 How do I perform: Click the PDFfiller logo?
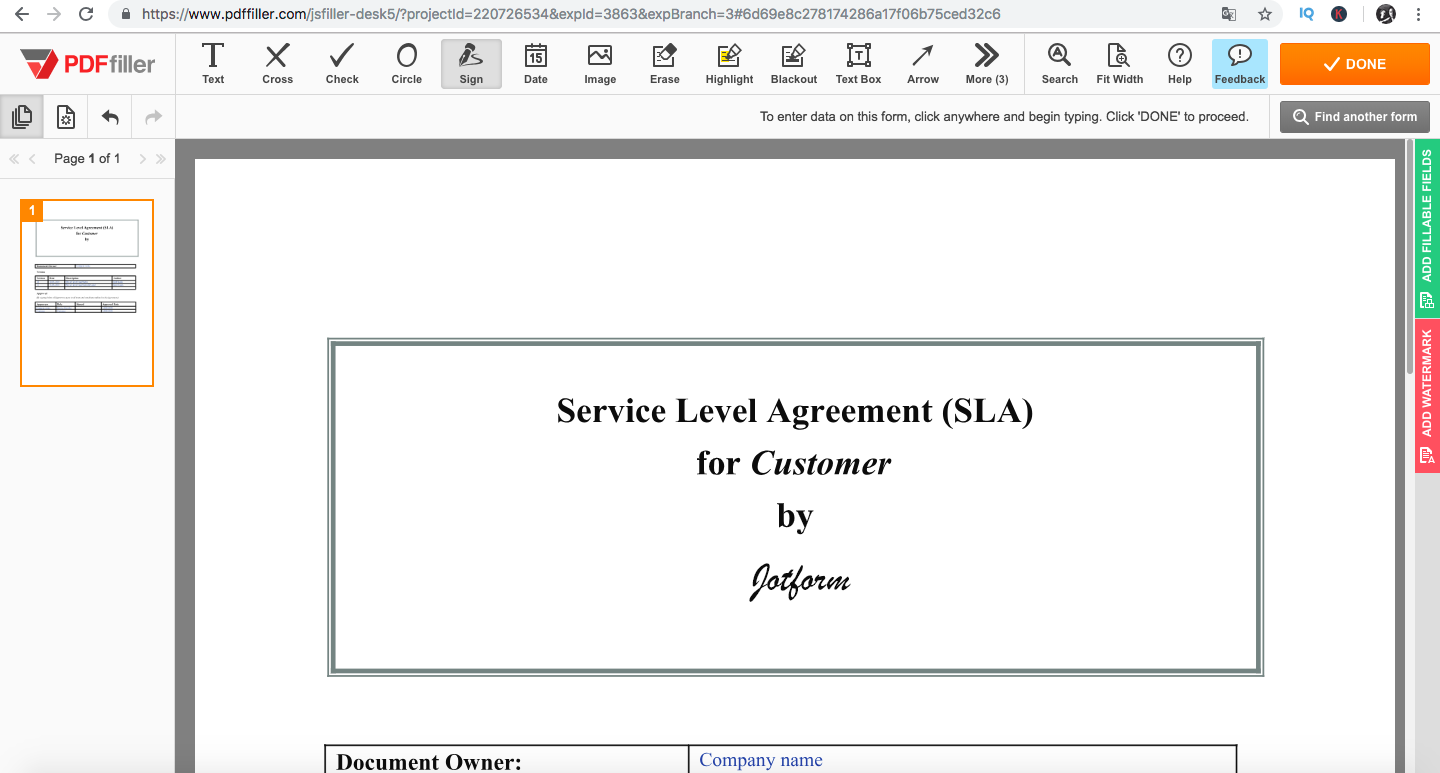pos(88,64)
